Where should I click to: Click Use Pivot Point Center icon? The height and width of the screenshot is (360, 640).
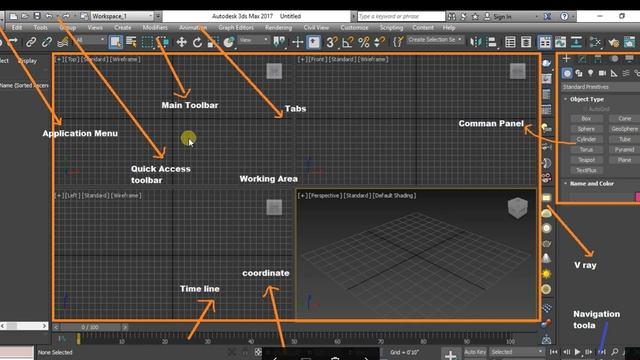279,42
